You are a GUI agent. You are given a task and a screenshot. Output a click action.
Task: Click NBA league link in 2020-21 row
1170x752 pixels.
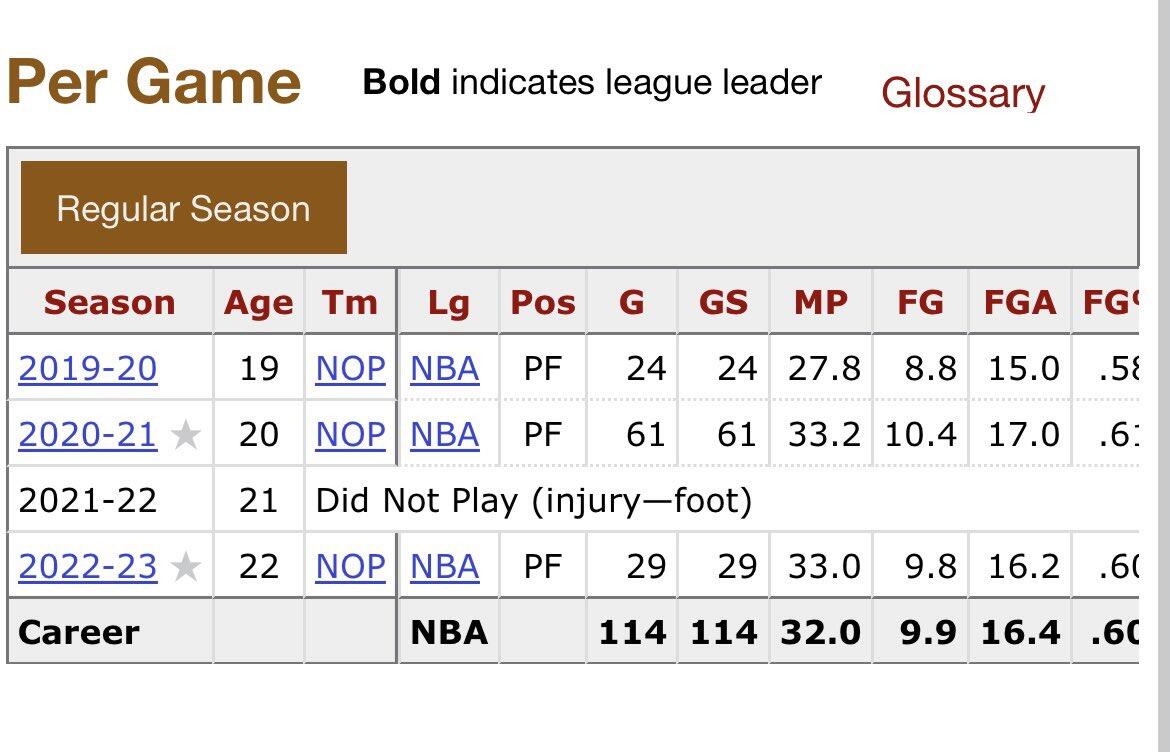[445, 435]
